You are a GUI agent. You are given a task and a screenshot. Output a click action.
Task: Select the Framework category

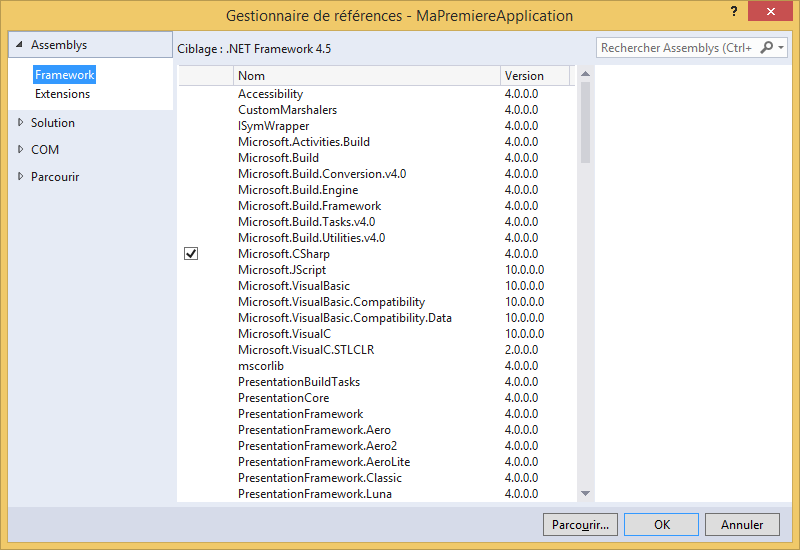64,75
